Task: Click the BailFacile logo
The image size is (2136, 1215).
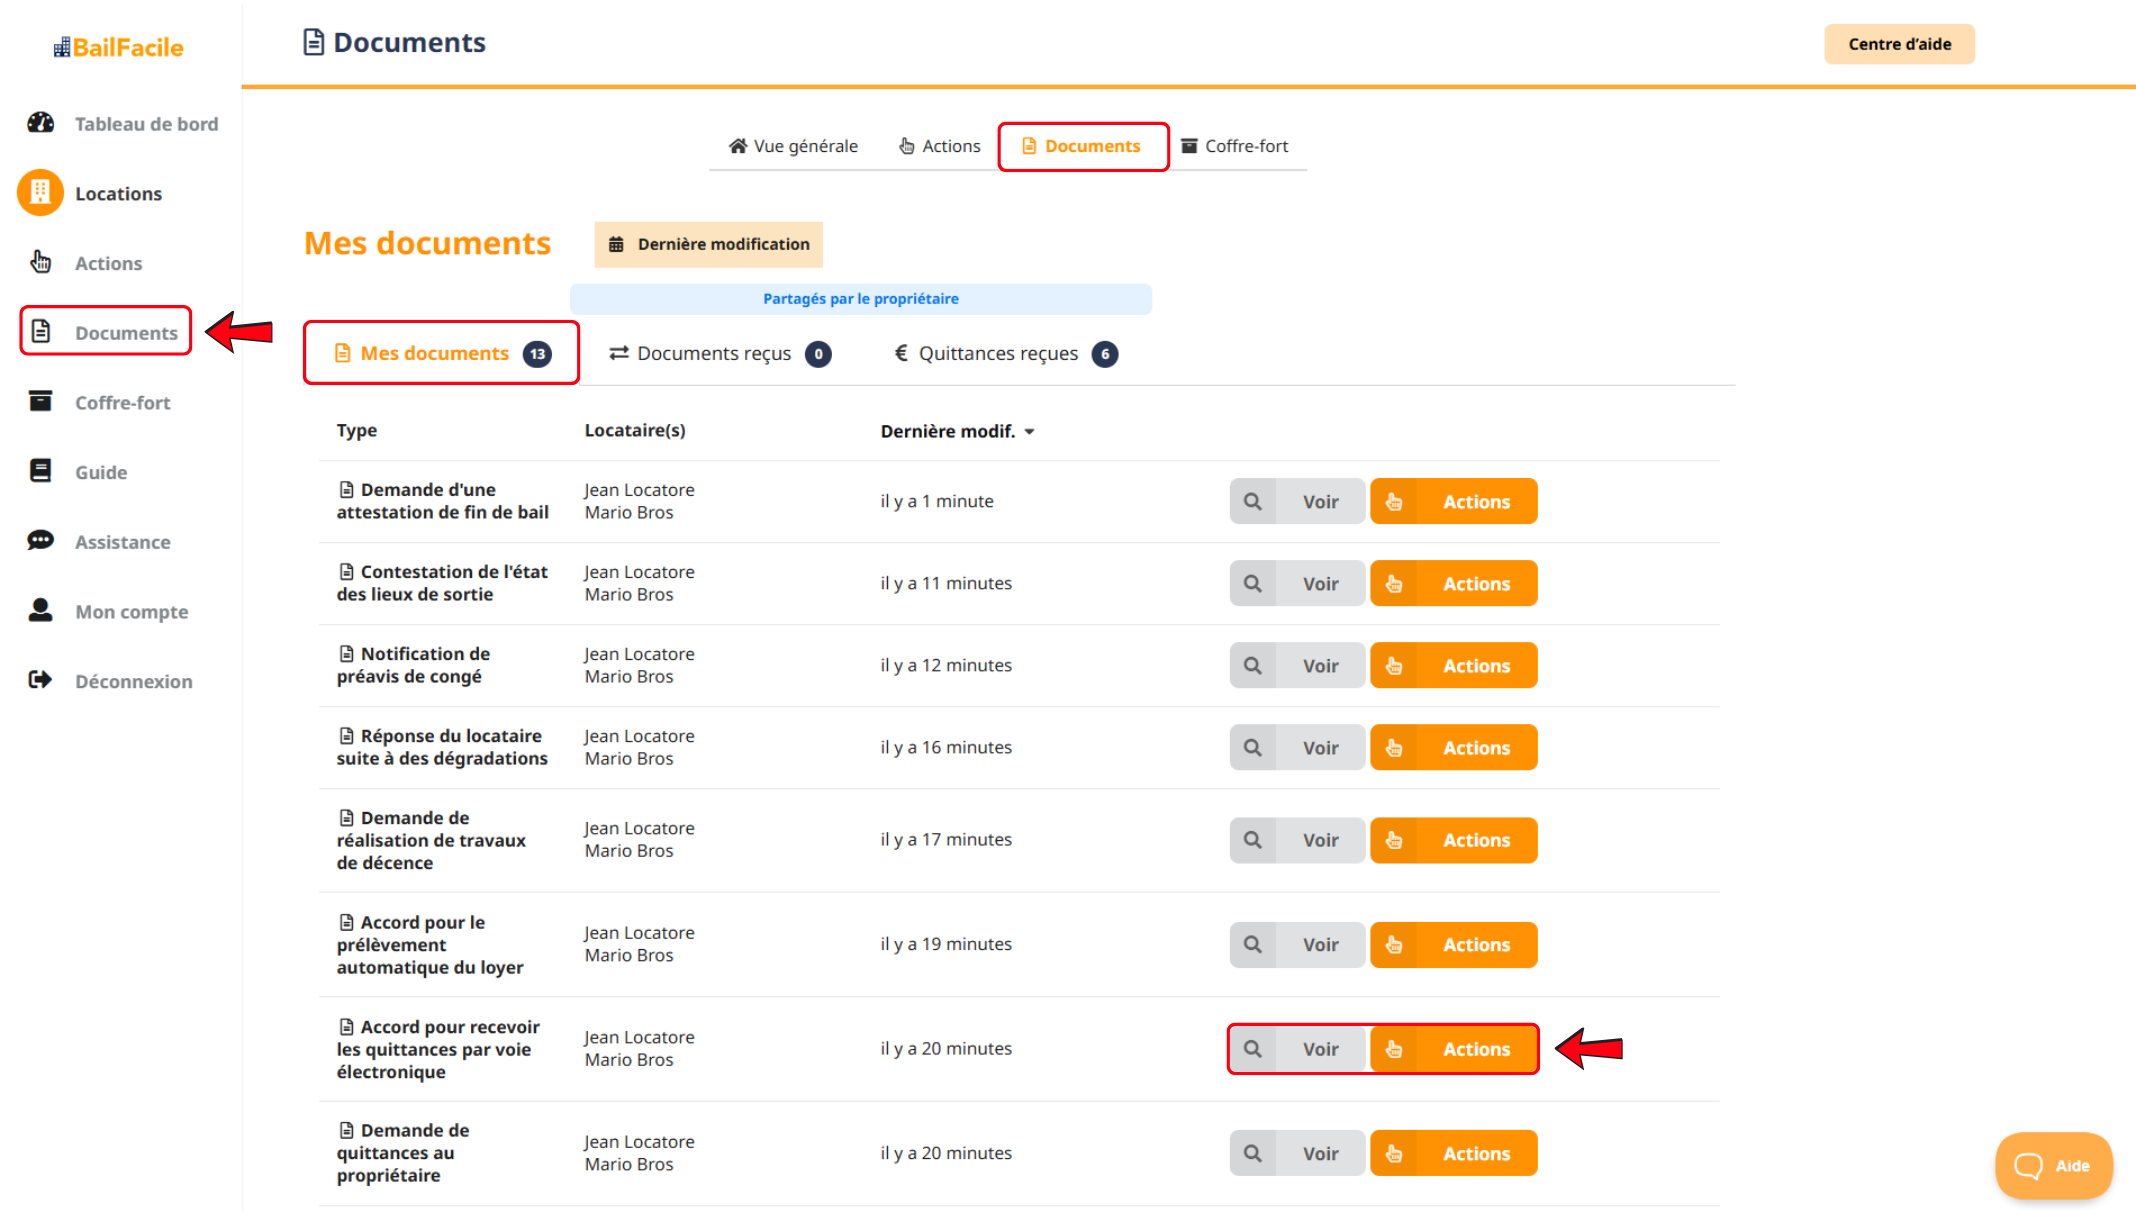Action: coord(119,47)
